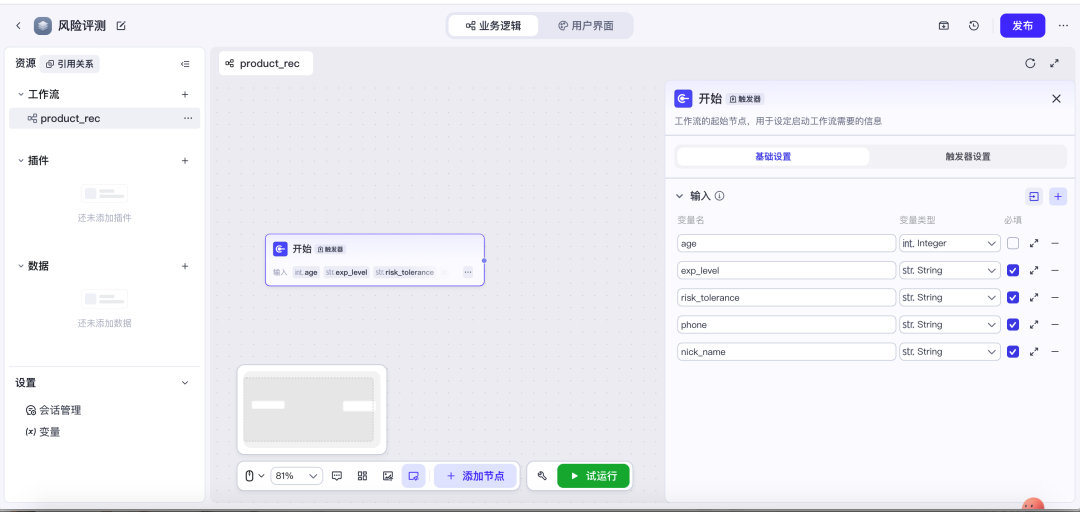Open version history clock icon
The width and height of the screenshot is (1080, 512).
974,26
